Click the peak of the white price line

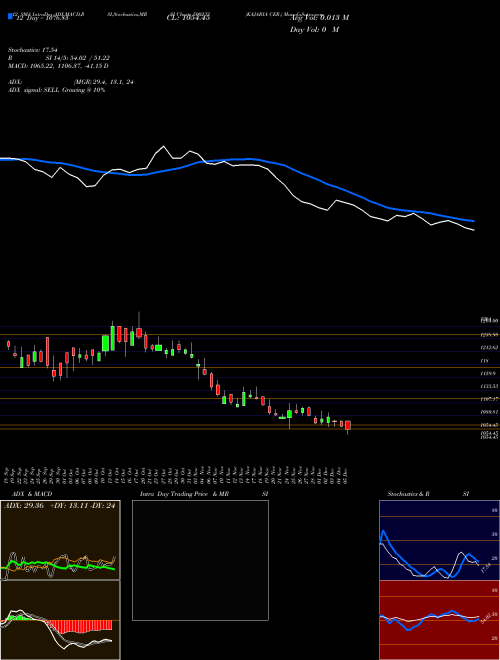coord(164,146)
